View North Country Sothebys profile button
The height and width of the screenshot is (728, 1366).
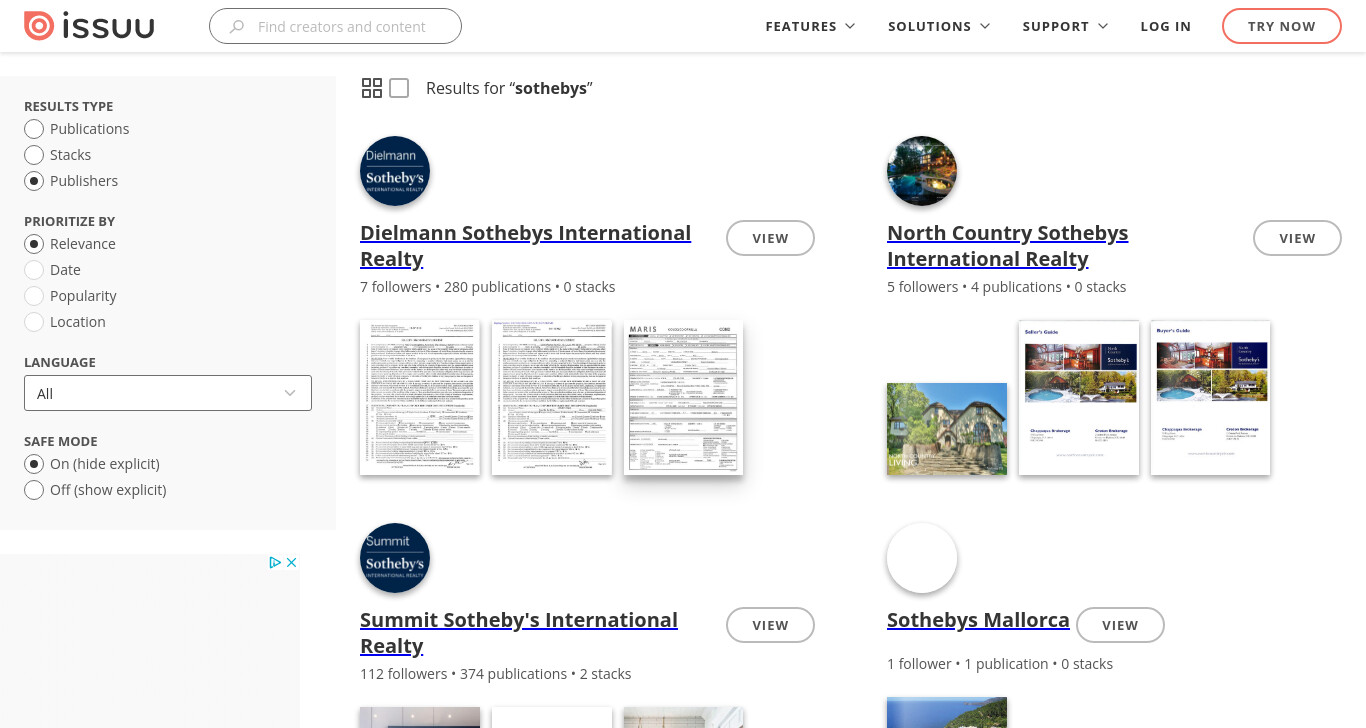[x=1297, y=238]
